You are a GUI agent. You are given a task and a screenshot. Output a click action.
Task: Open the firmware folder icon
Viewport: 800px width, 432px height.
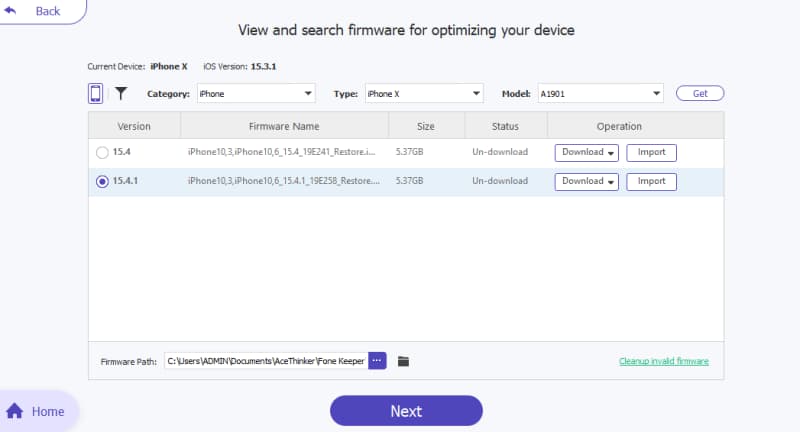click(403, 361)
